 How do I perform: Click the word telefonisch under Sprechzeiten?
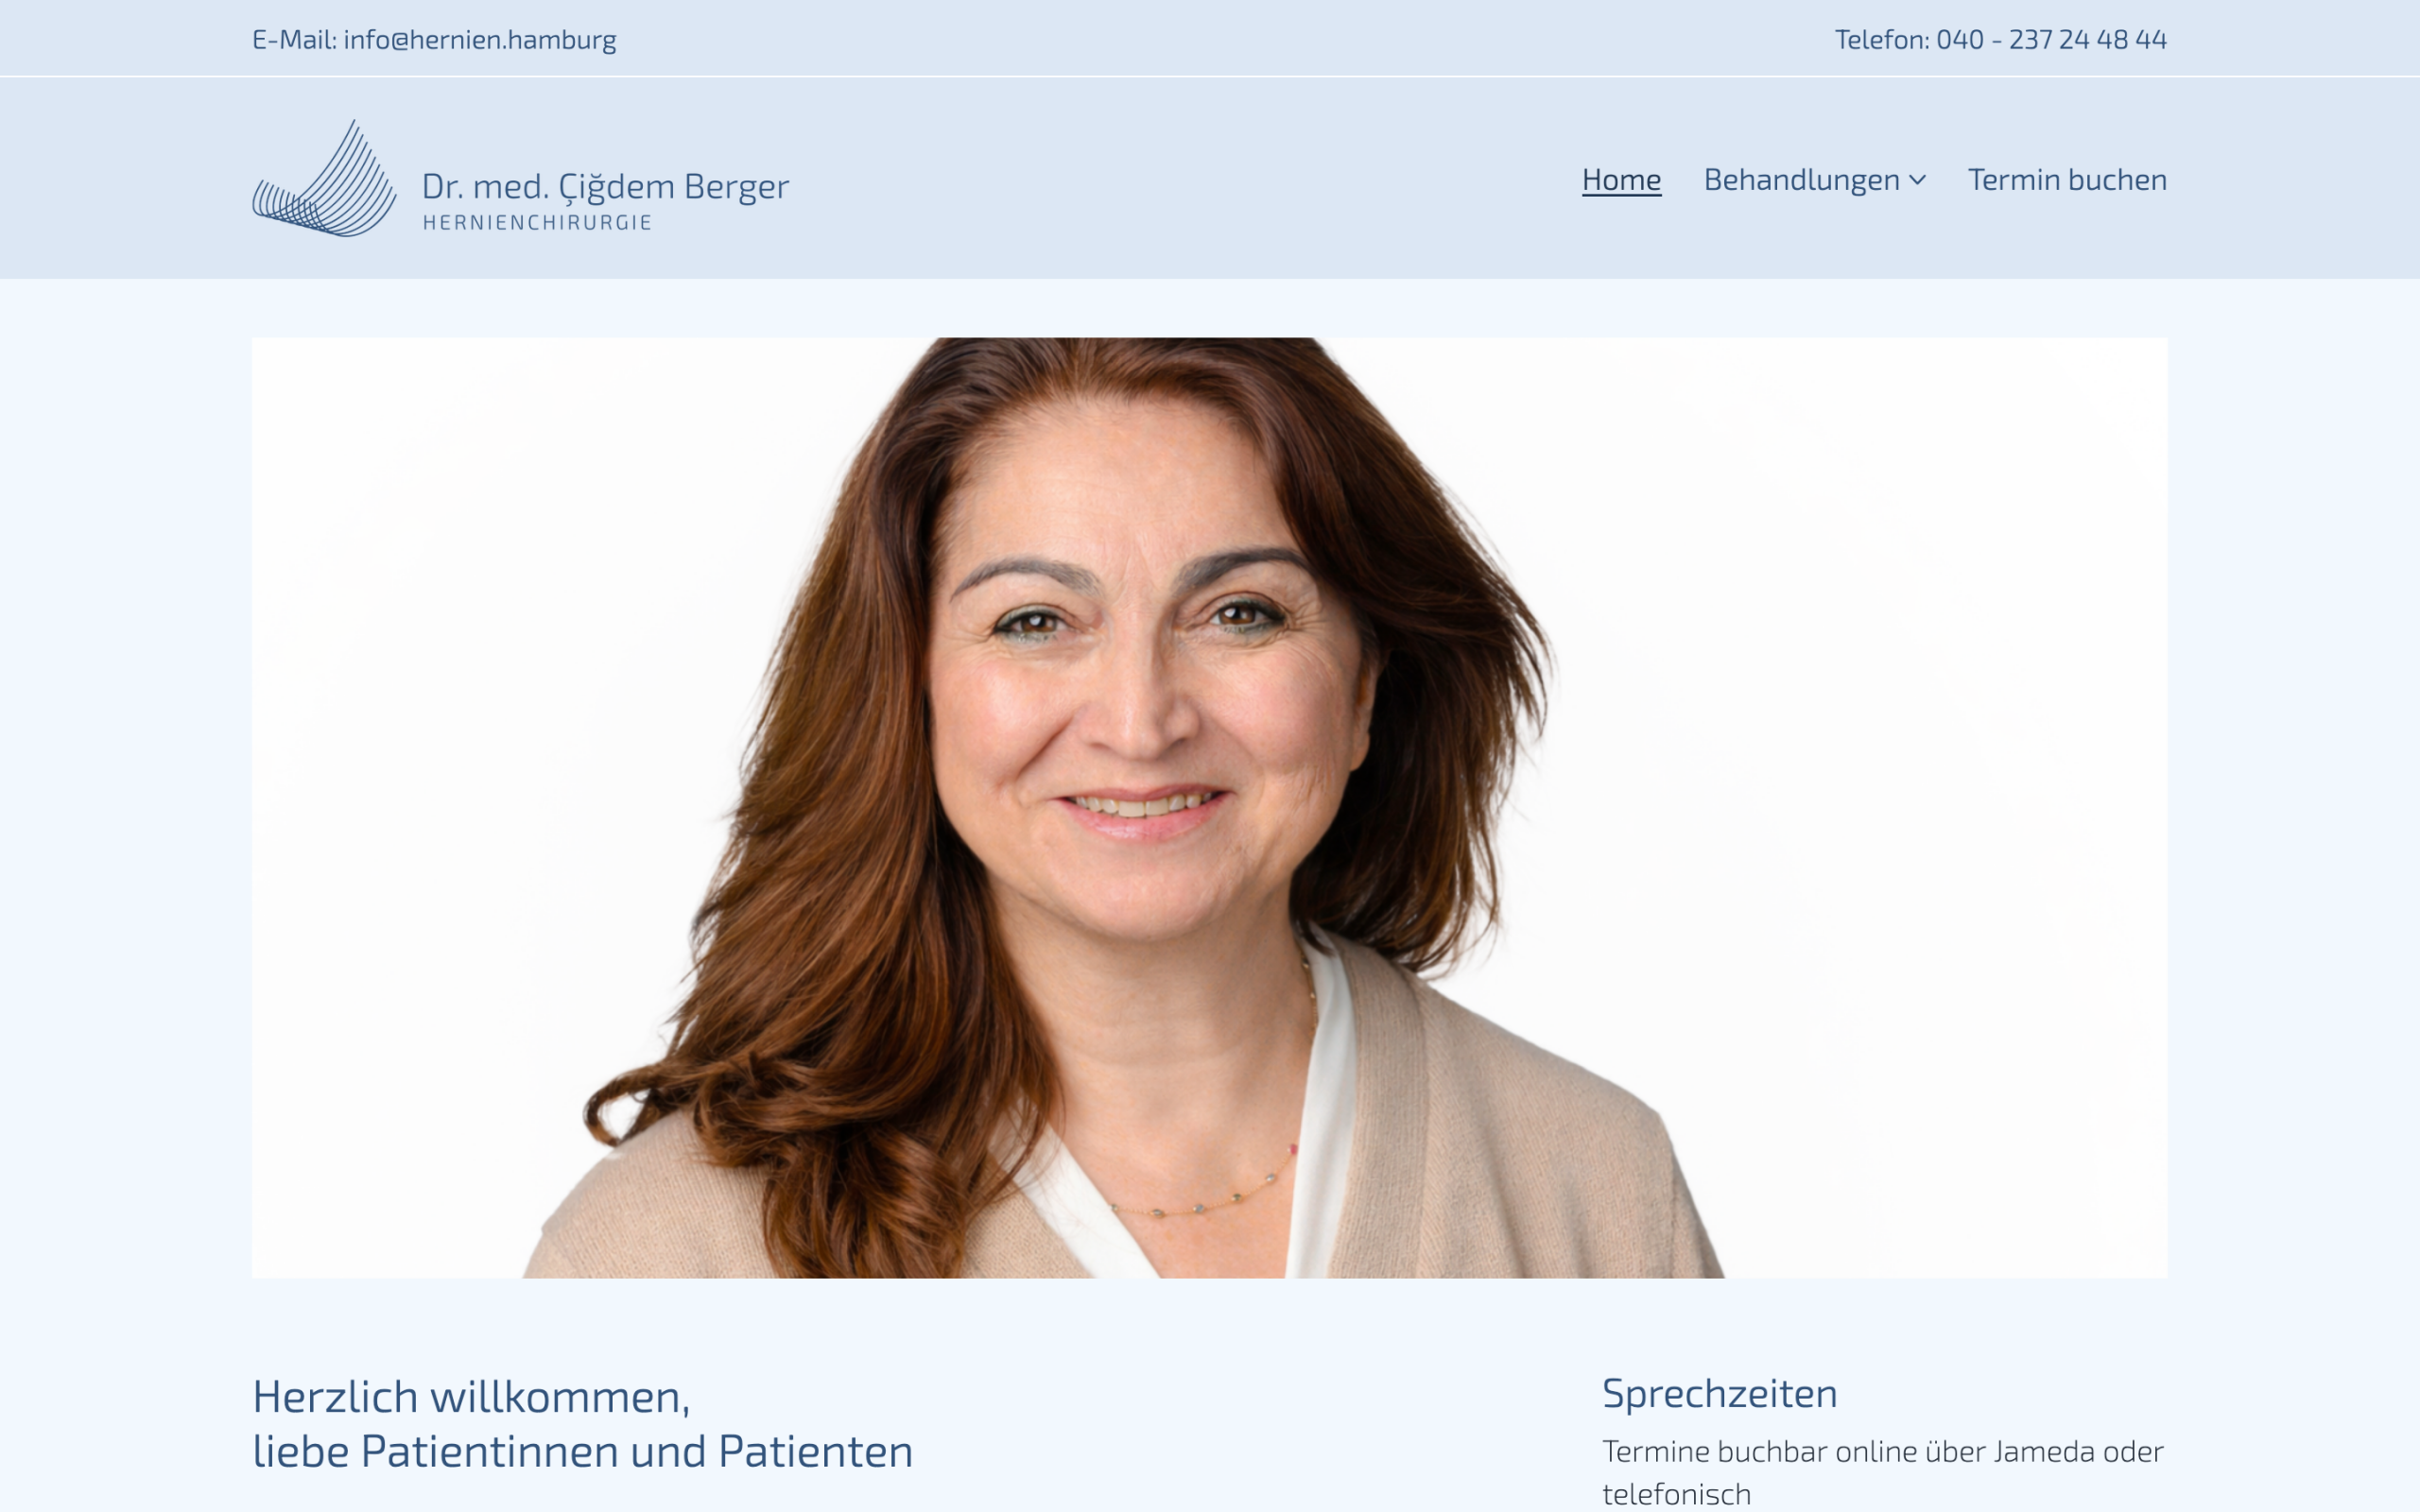pyautogui.click(x=1676, y=1494)
